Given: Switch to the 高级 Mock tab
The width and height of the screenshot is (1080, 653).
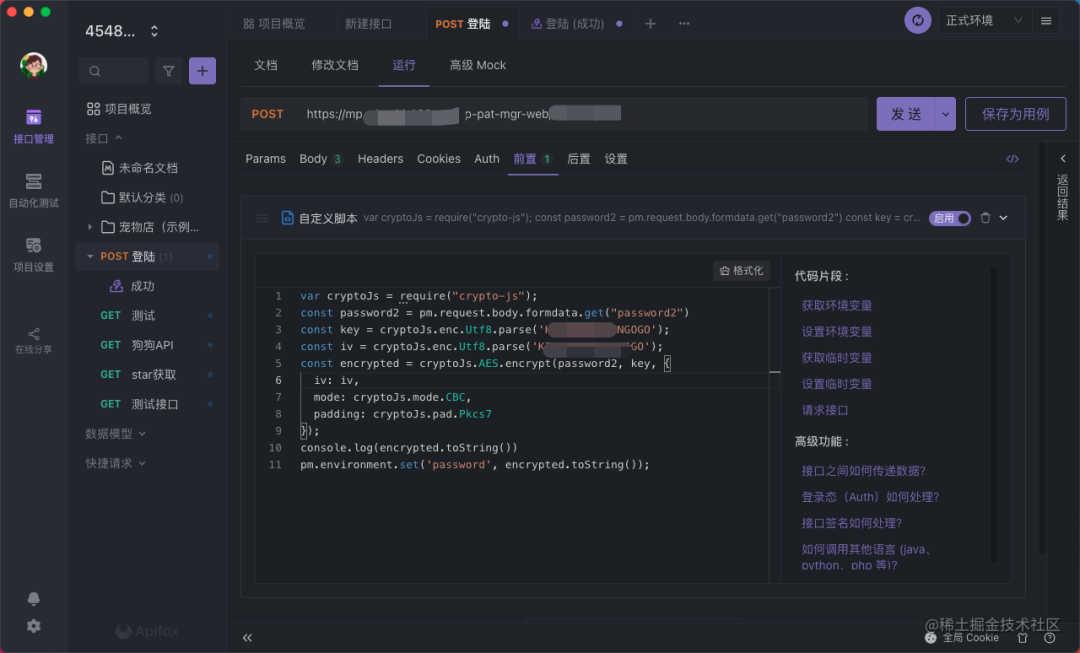Looking at the screenshot, I should click(x=477, y=65).
